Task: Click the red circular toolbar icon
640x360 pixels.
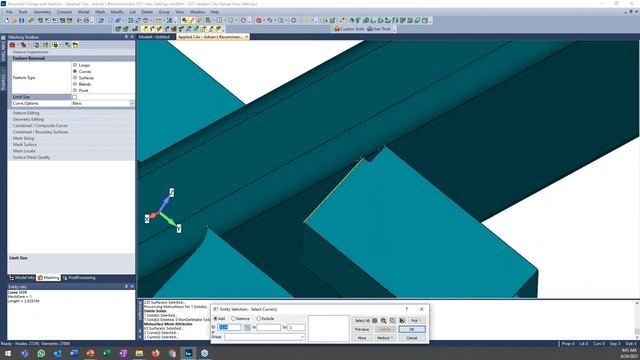Action: click(x=258, y=20)
